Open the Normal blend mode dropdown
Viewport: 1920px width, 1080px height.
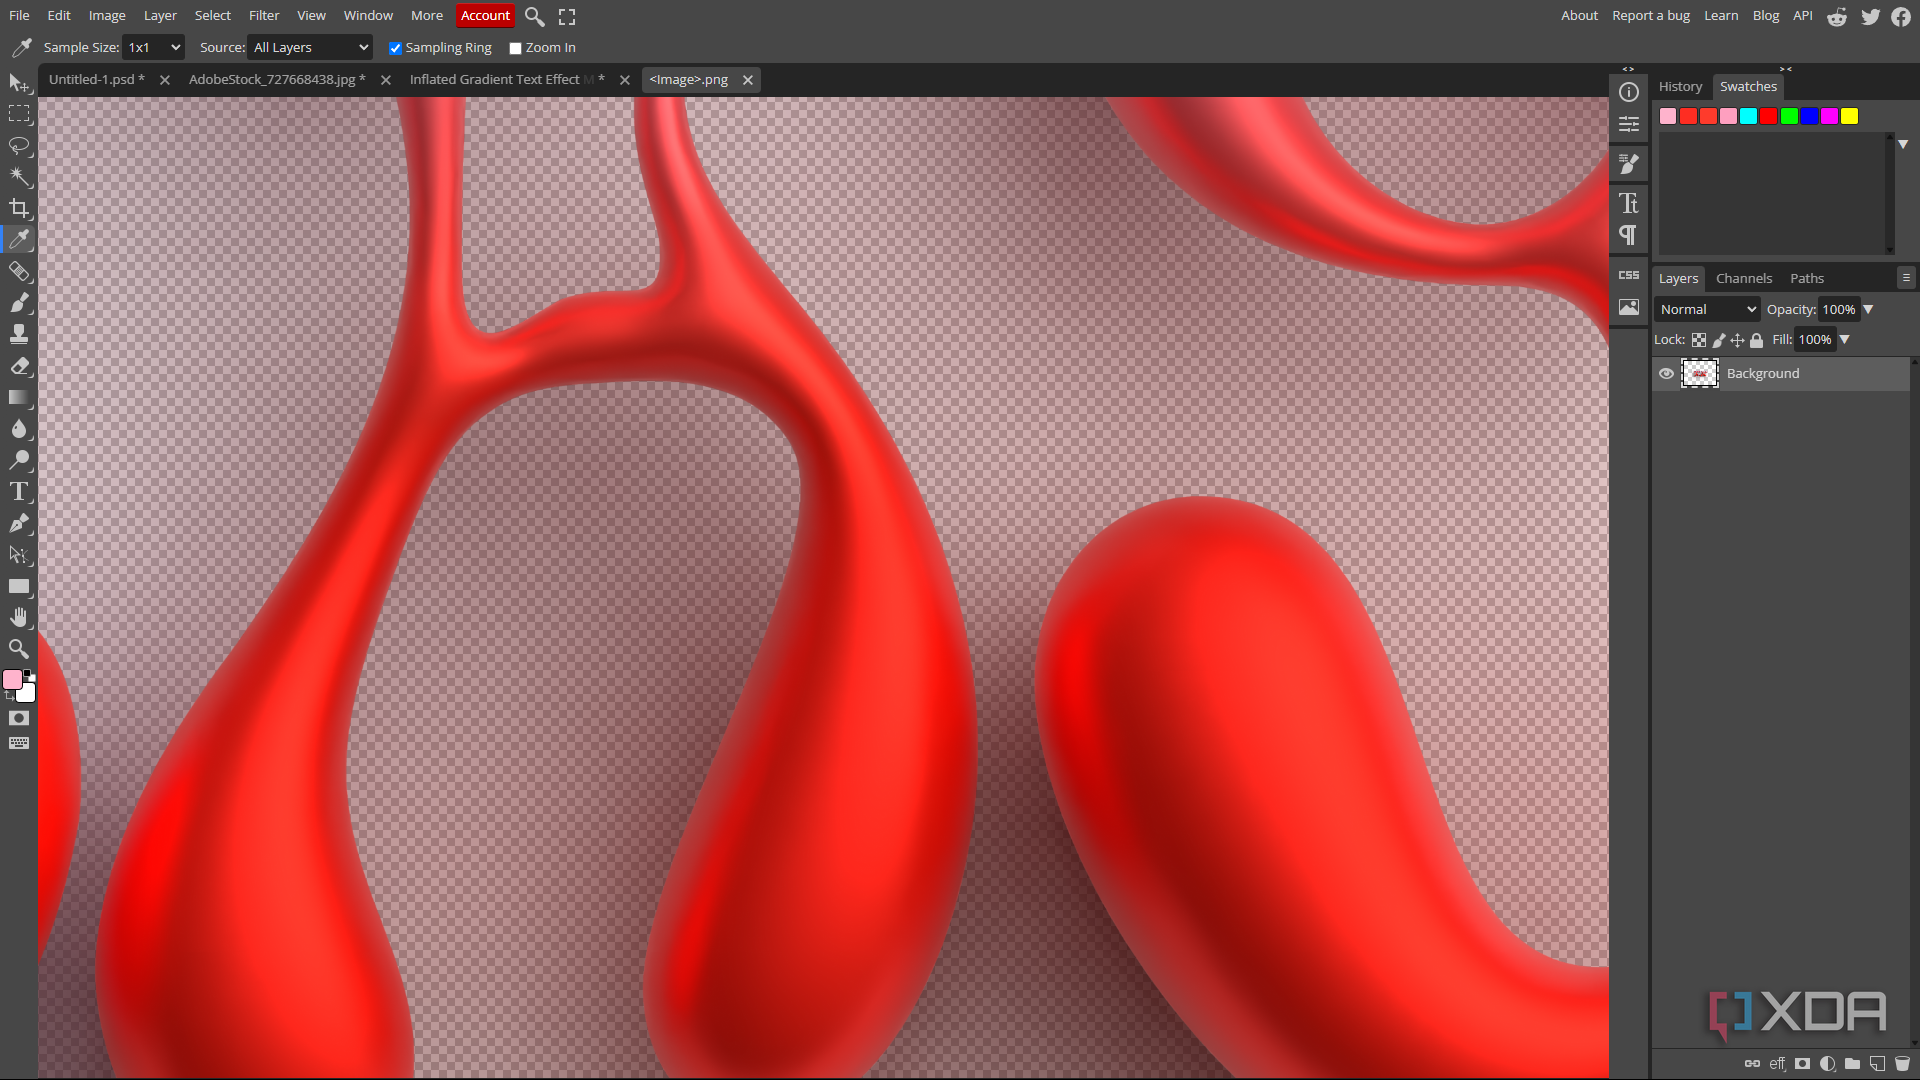1707,310
